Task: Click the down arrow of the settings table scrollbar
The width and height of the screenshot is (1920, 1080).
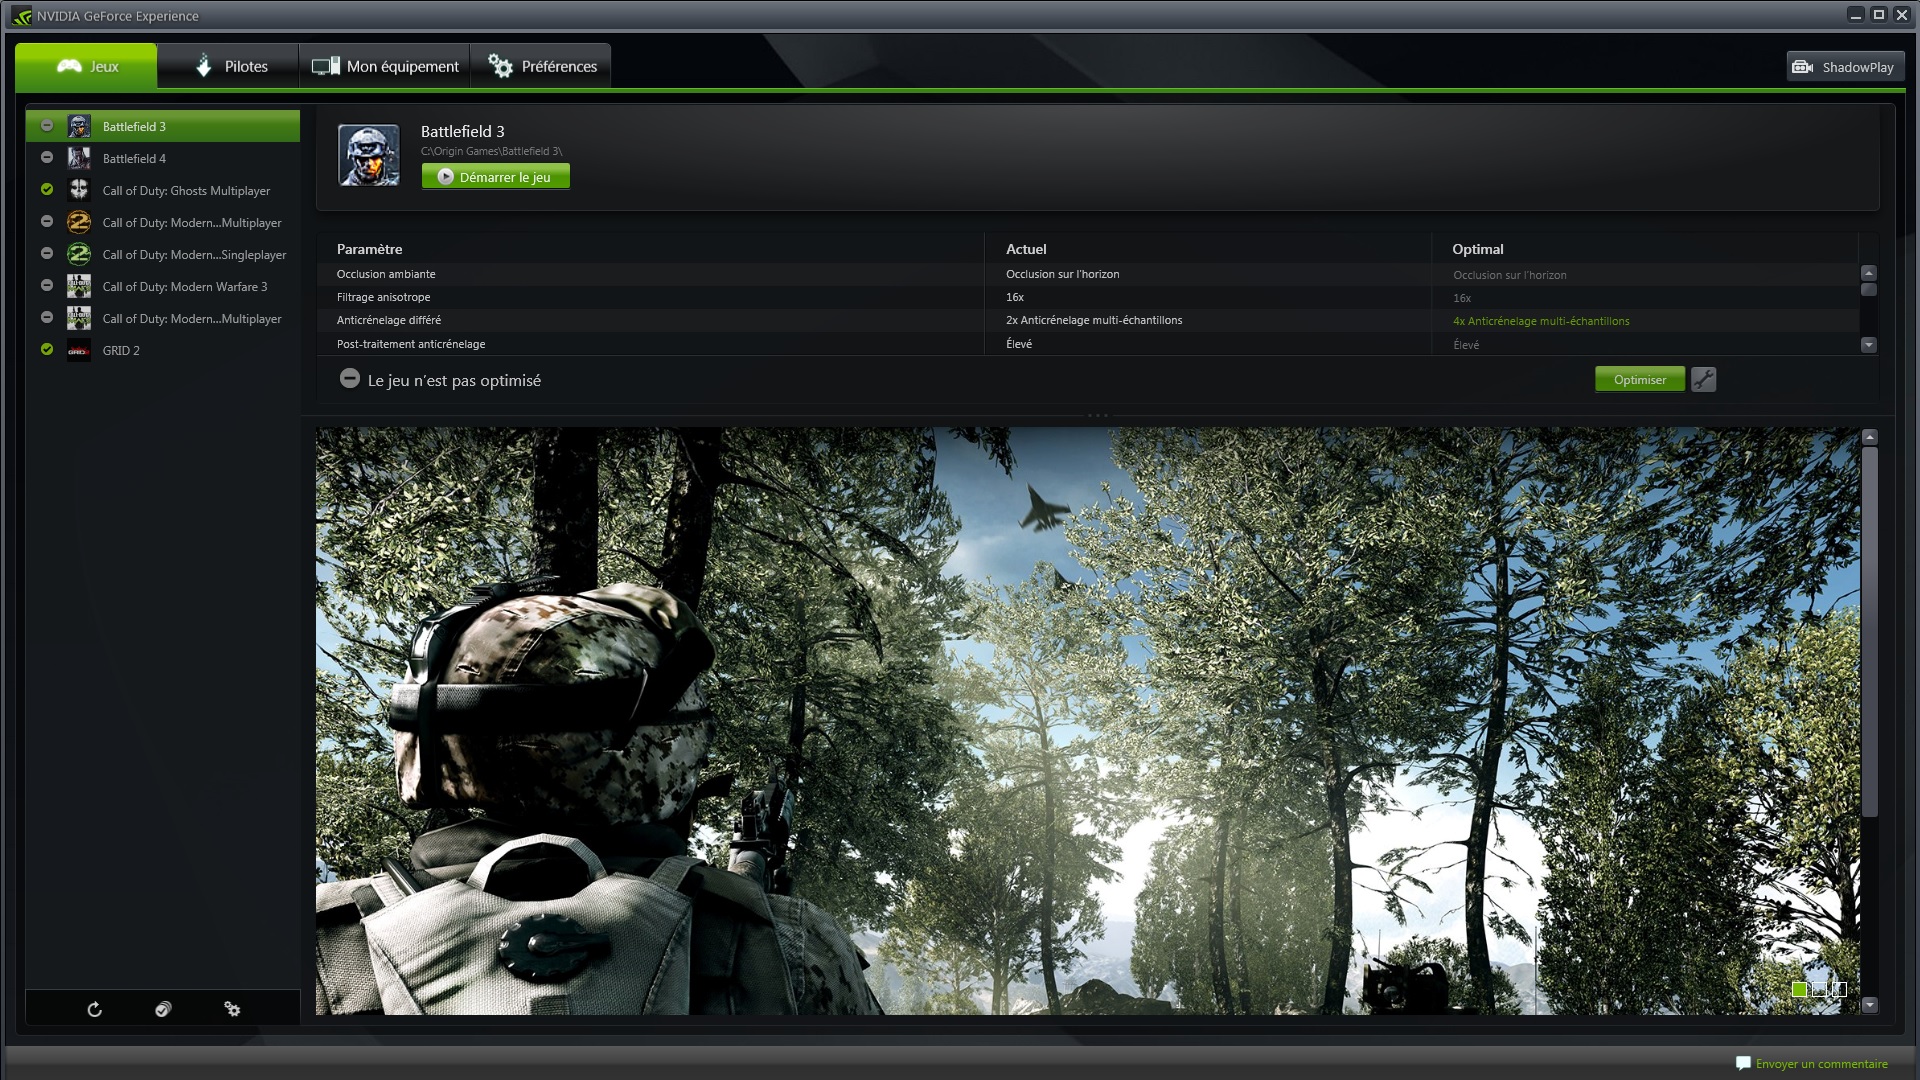Action: 1868,345
